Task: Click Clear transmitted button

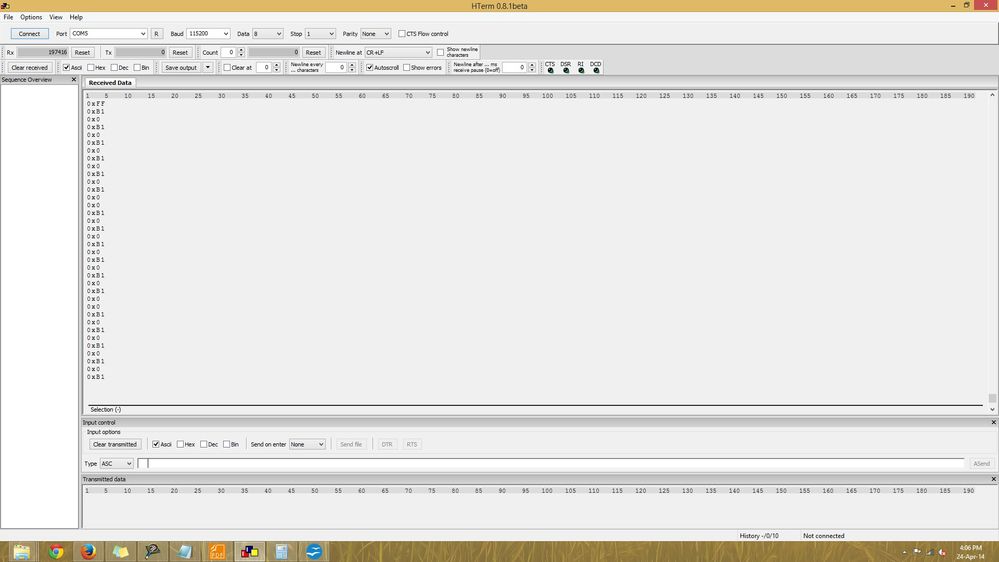Action: [115, 444]
